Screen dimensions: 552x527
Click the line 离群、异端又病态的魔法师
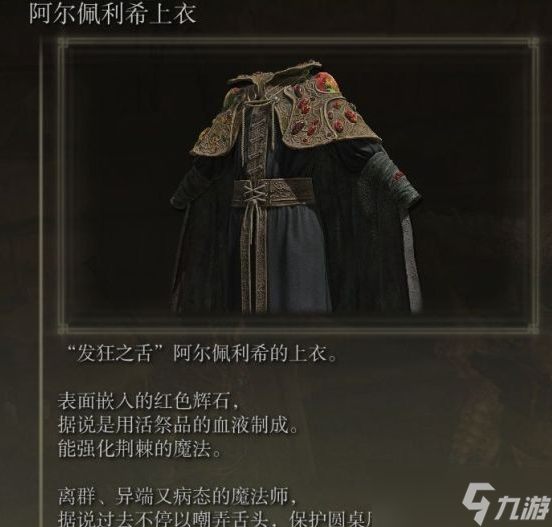pos(177,497)
